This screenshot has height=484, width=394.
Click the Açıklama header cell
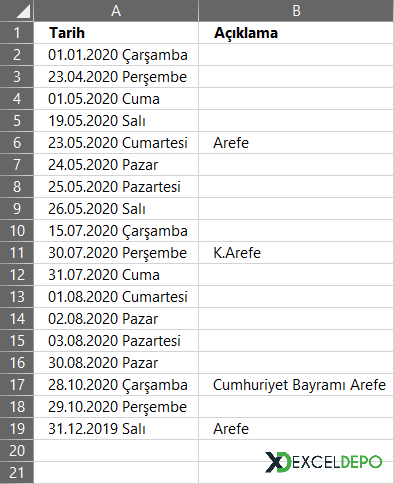pos(296,33)
